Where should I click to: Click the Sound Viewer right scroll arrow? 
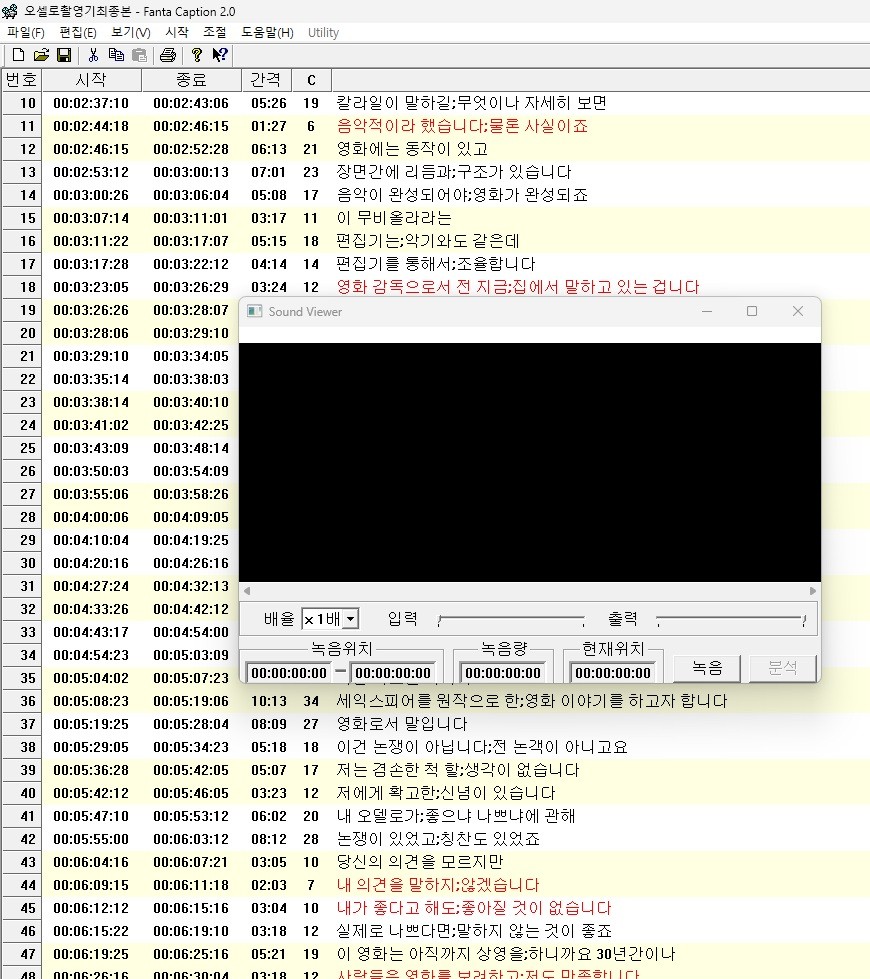click(813, 591)
